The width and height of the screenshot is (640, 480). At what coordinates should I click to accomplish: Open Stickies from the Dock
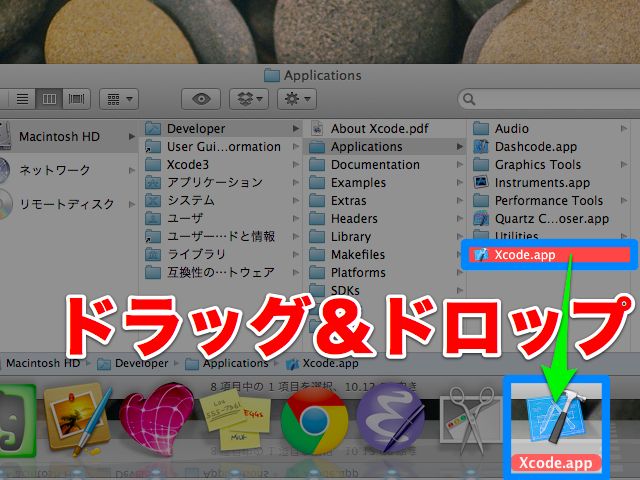point(235,420)
